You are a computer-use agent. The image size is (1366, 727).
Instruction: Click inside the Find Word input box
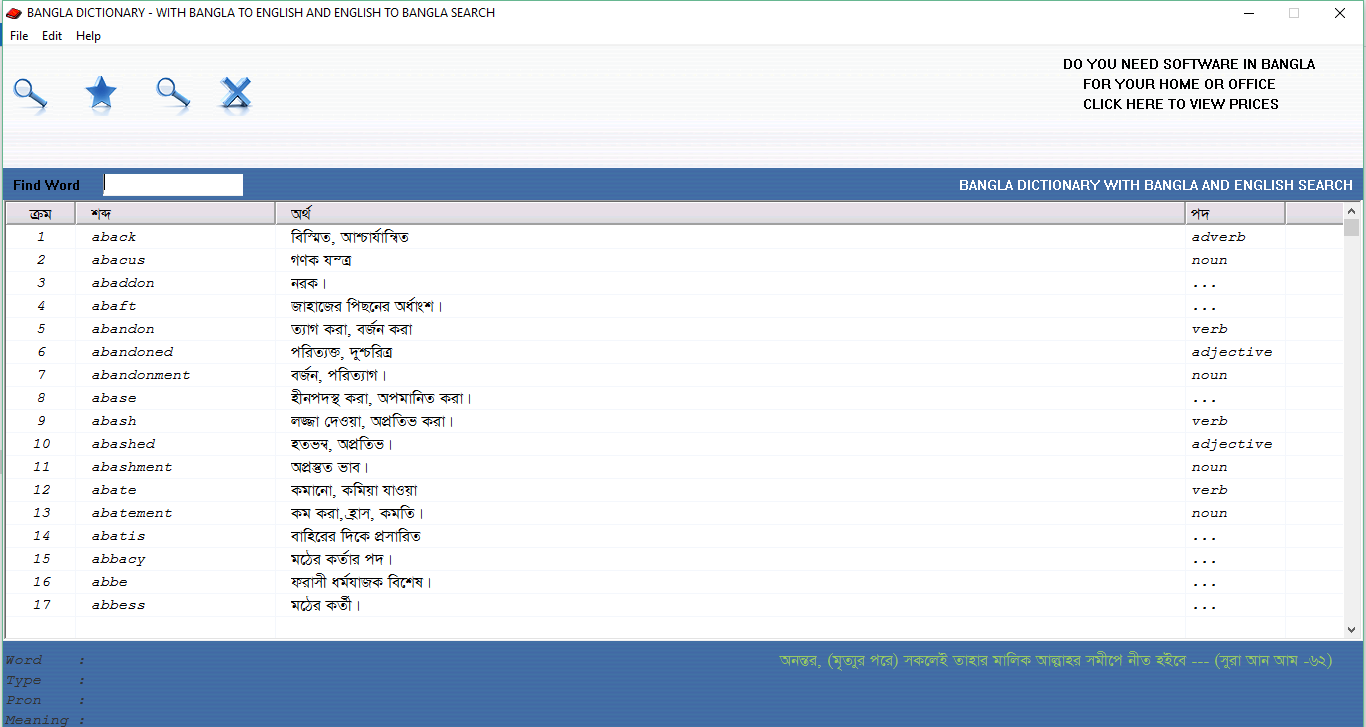tap(172, 184)
